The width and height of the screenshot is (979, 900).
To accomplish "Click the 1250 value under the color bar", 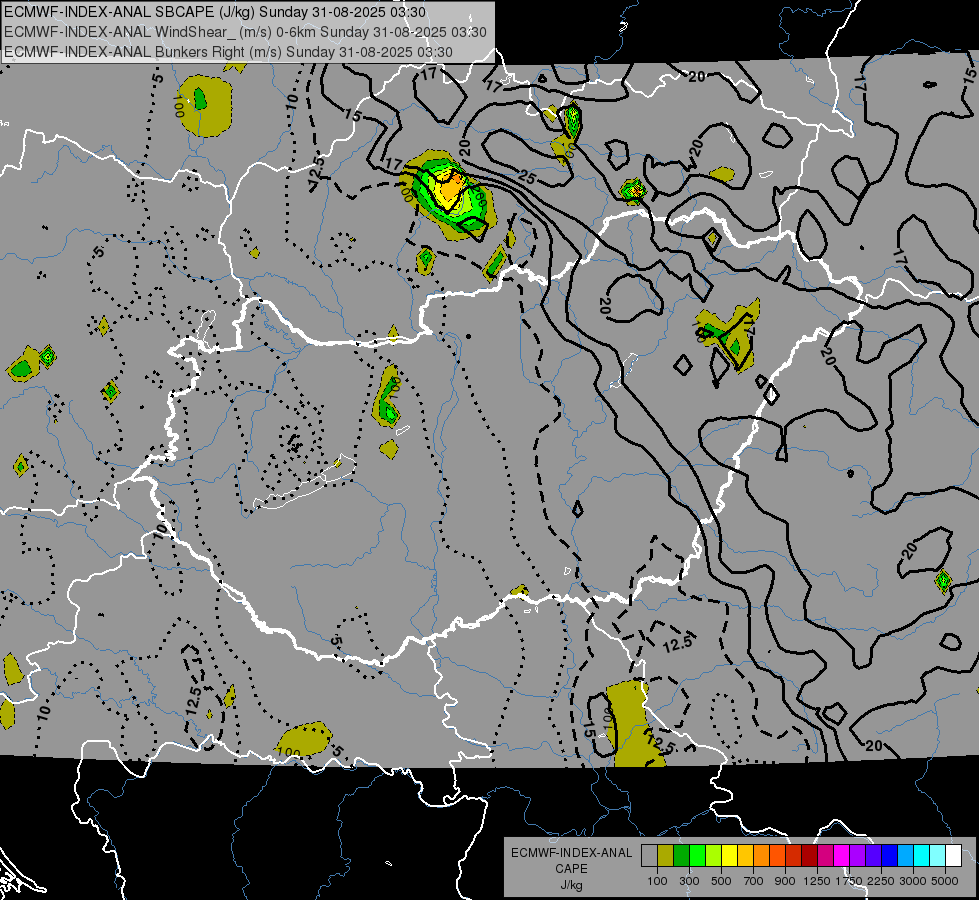I will pos(817,881).
